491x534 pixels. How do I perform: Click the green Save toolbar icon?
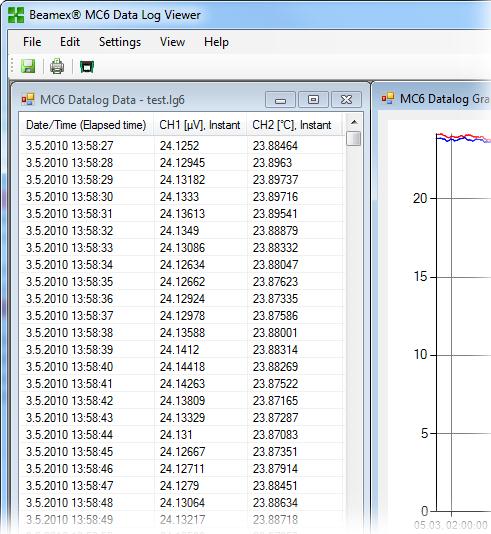(x=28, y=66)
